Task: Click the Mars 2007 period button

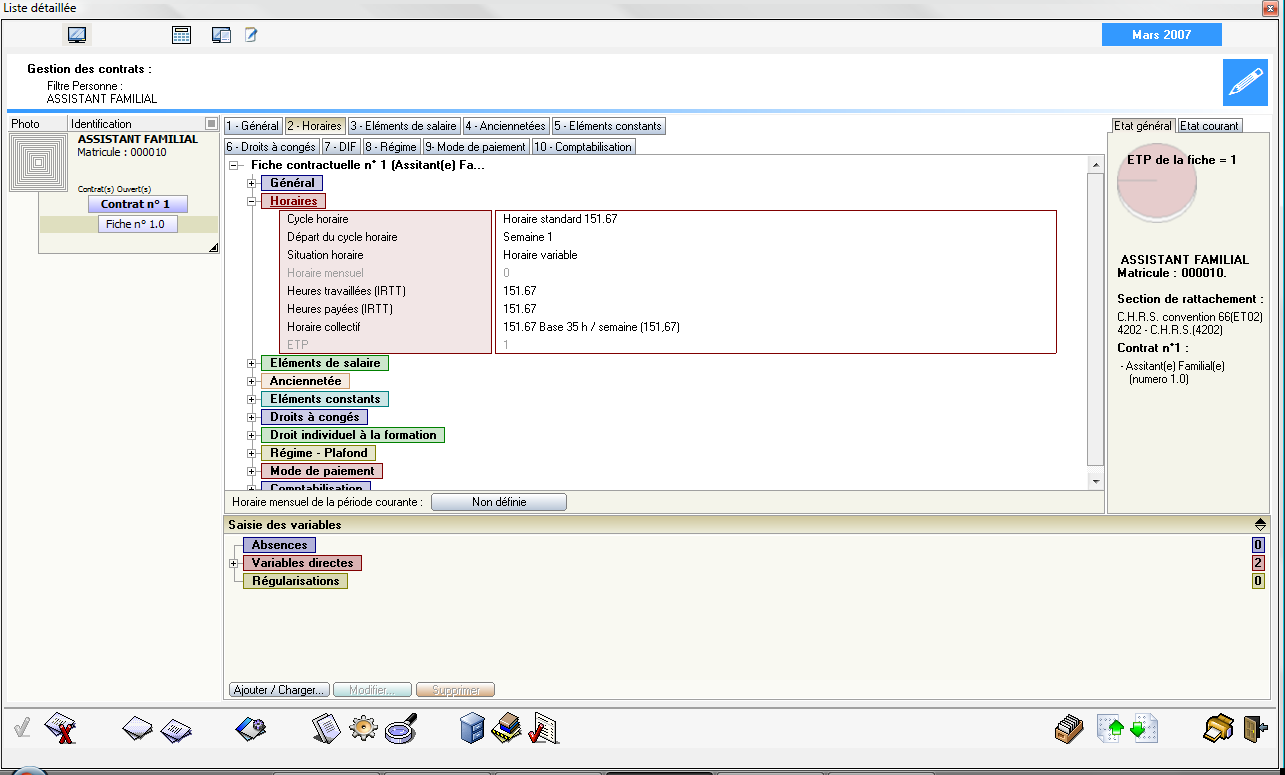Action: coord(1162,35)
